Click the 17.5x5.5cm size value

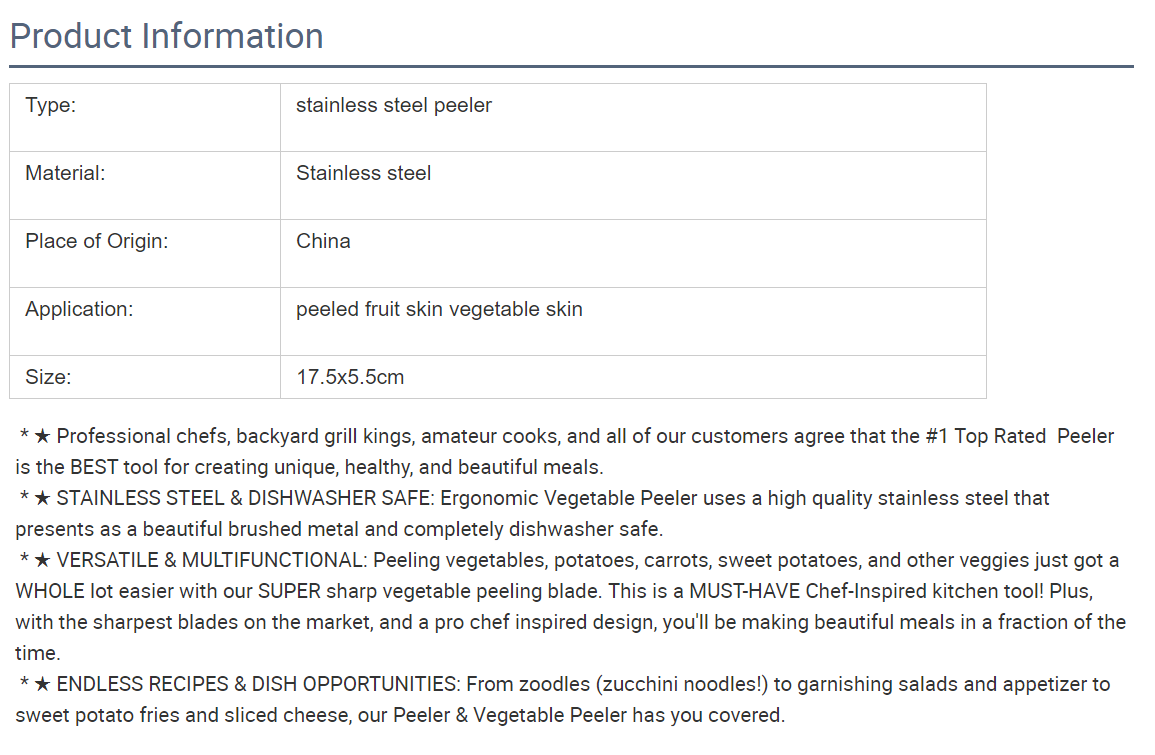350,377
